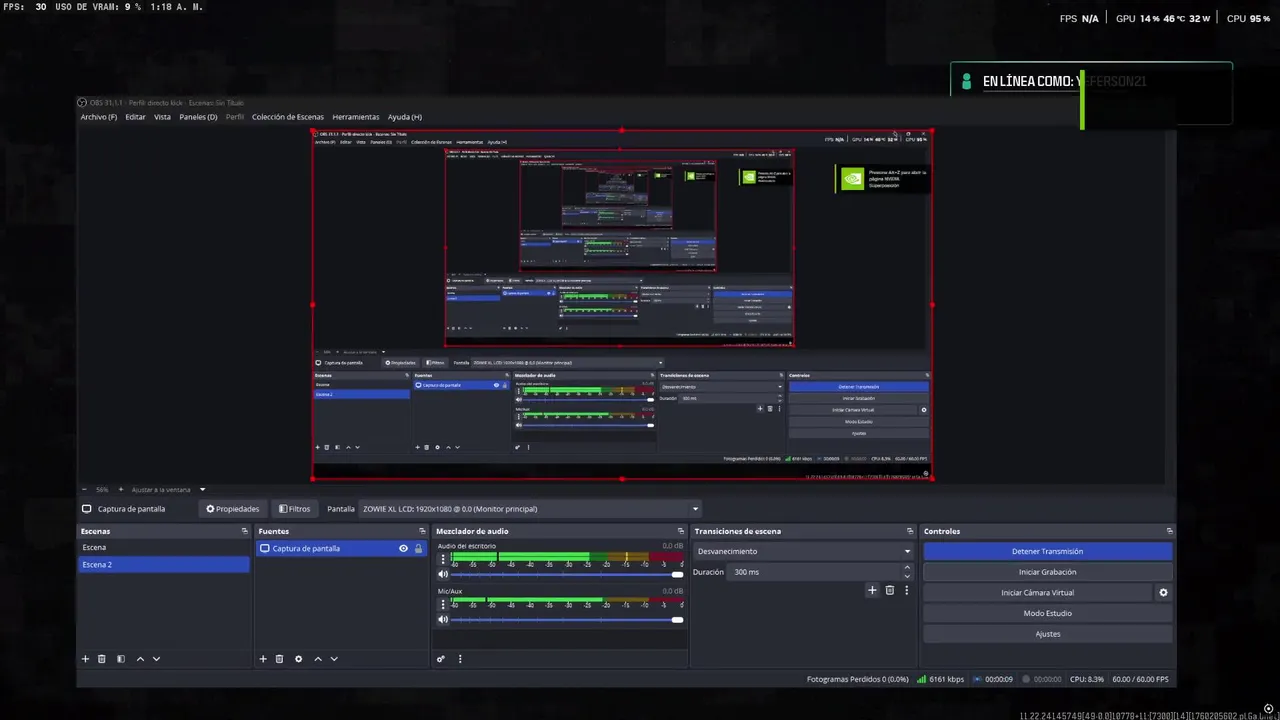Click Duración 300 ms input field

(x=813, y=572)
